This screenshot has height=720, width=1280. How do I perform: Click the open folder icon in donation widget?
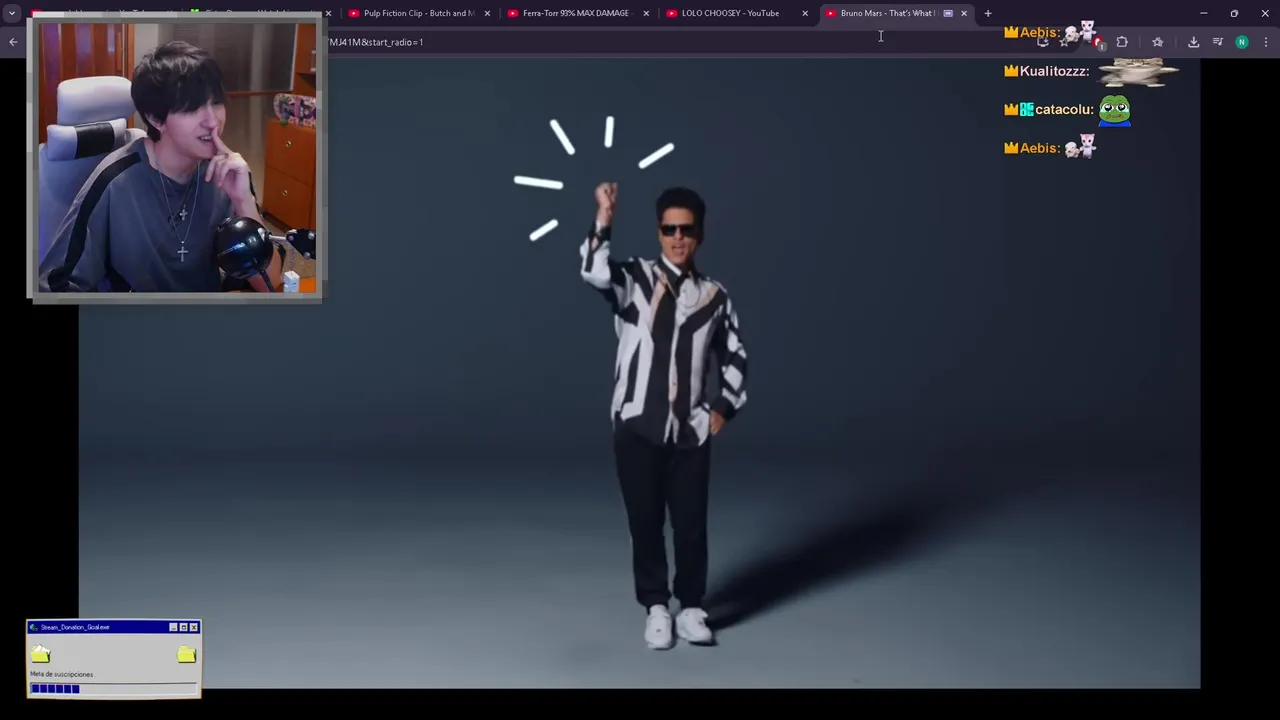click(41, 654)
